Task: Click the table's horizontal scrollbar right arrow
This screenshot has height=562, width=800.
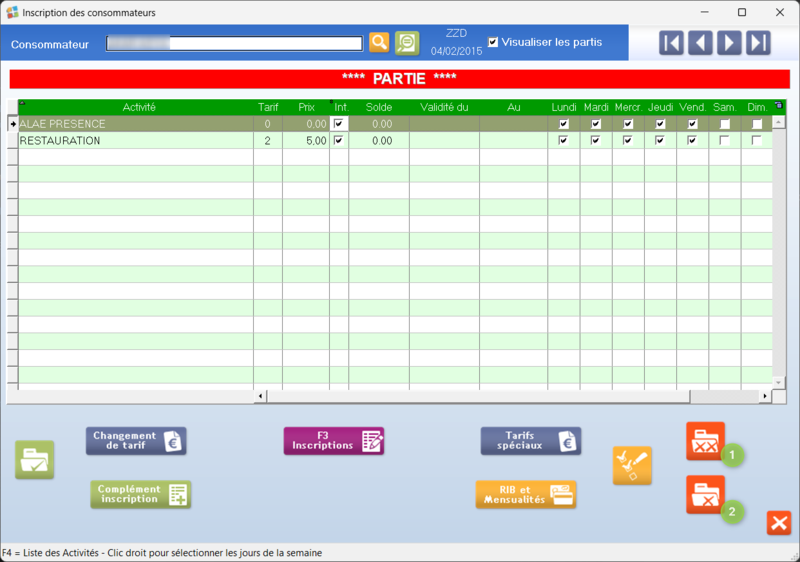Action: tap(765, 396)
